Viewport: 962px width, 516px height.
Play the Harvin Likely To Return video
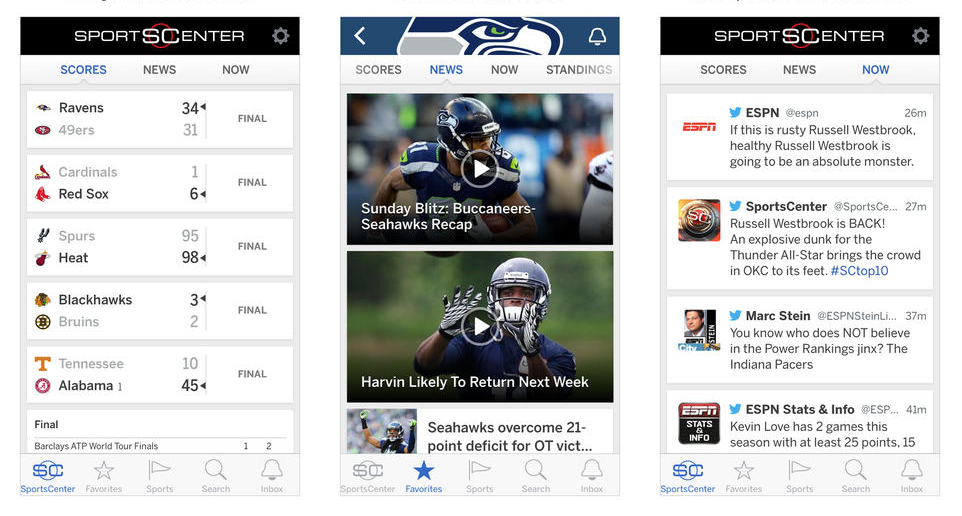479,326
